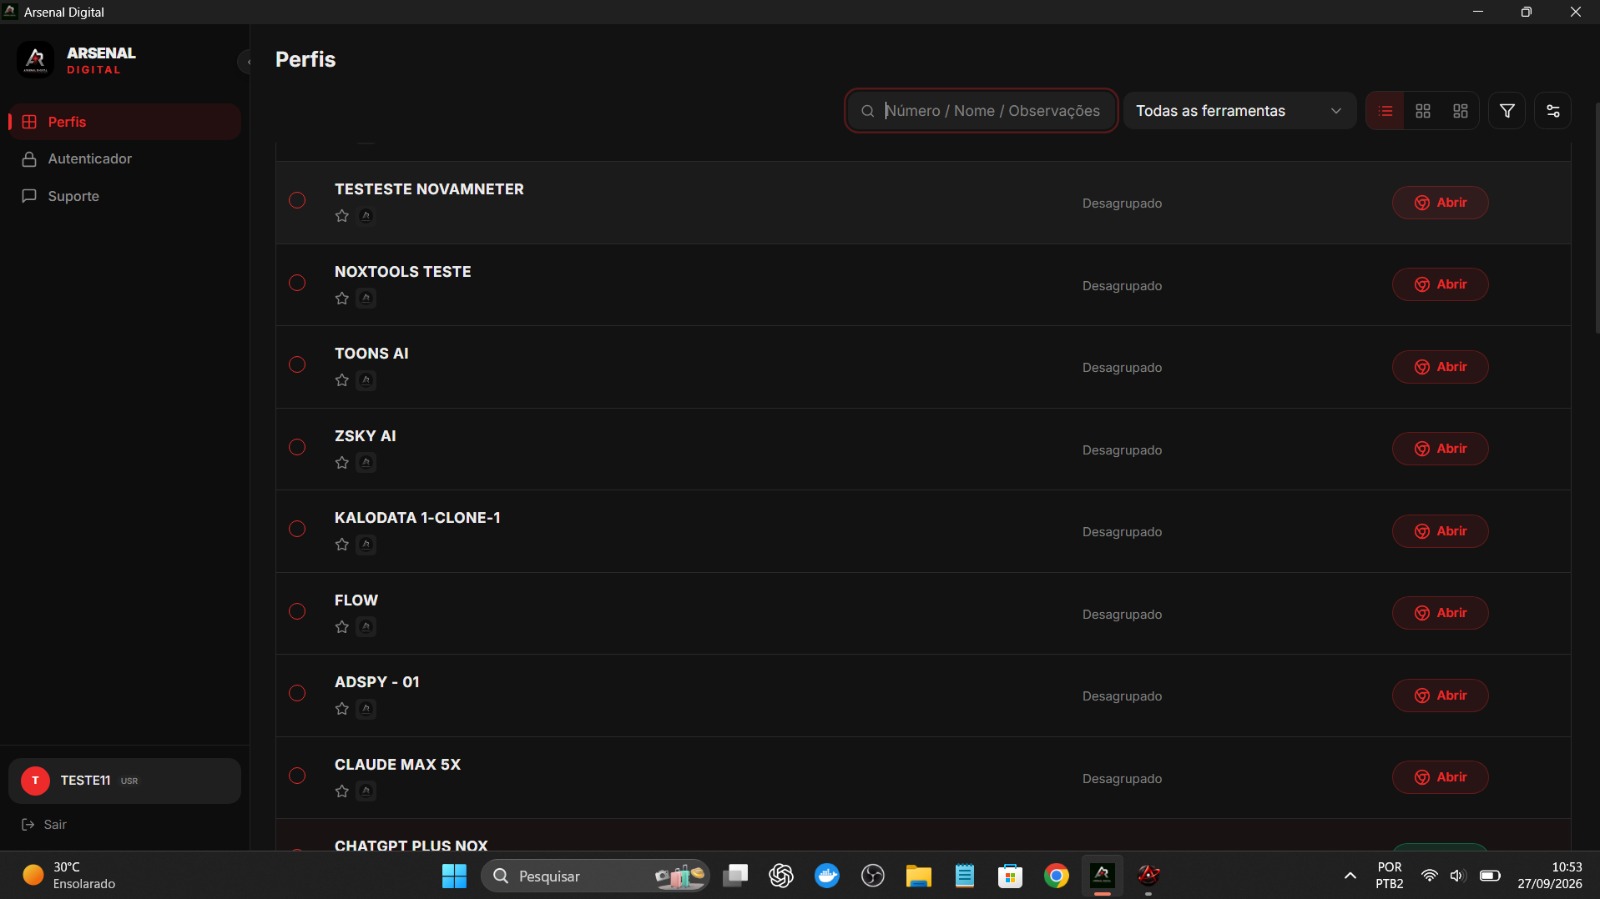Launch CLAUDE MAX 5X with Abrir

1440,778
